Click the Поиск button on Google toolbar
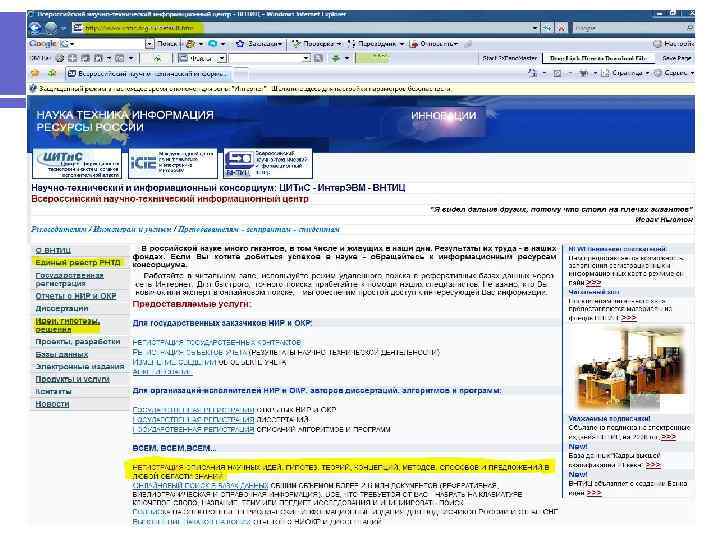Image resolution: width=720 pixels, height=540 pixels. tap(167, 44)
